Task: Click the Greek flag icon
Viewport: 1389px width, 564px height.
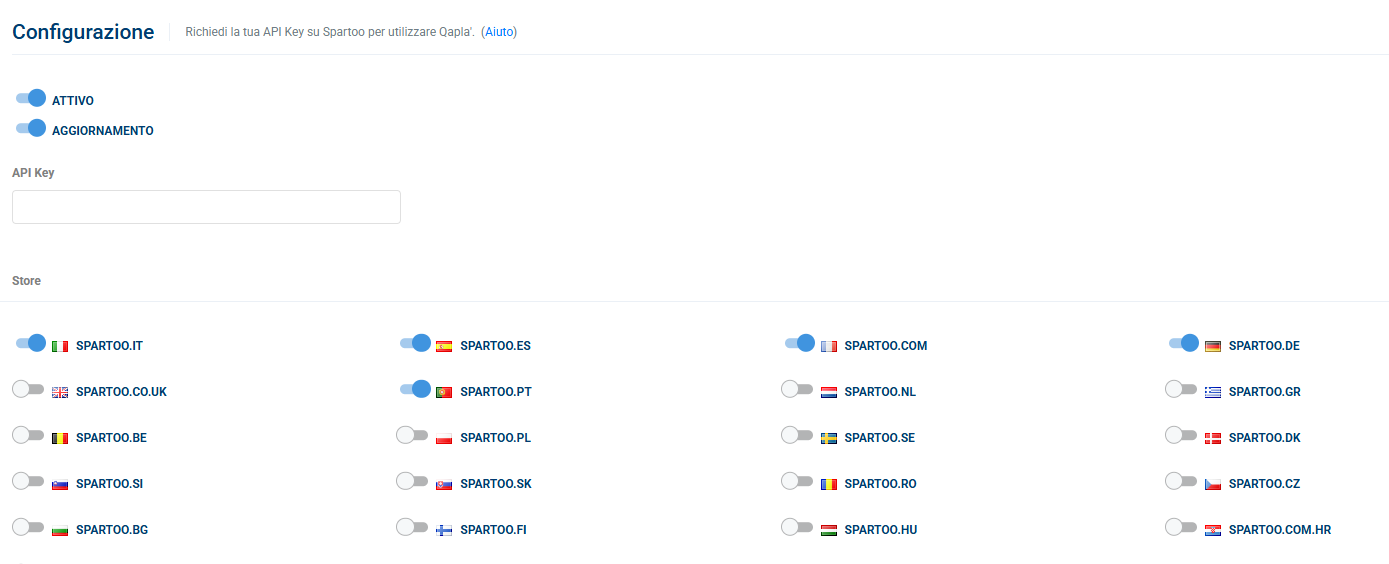Action: [x=1213, y=392]
